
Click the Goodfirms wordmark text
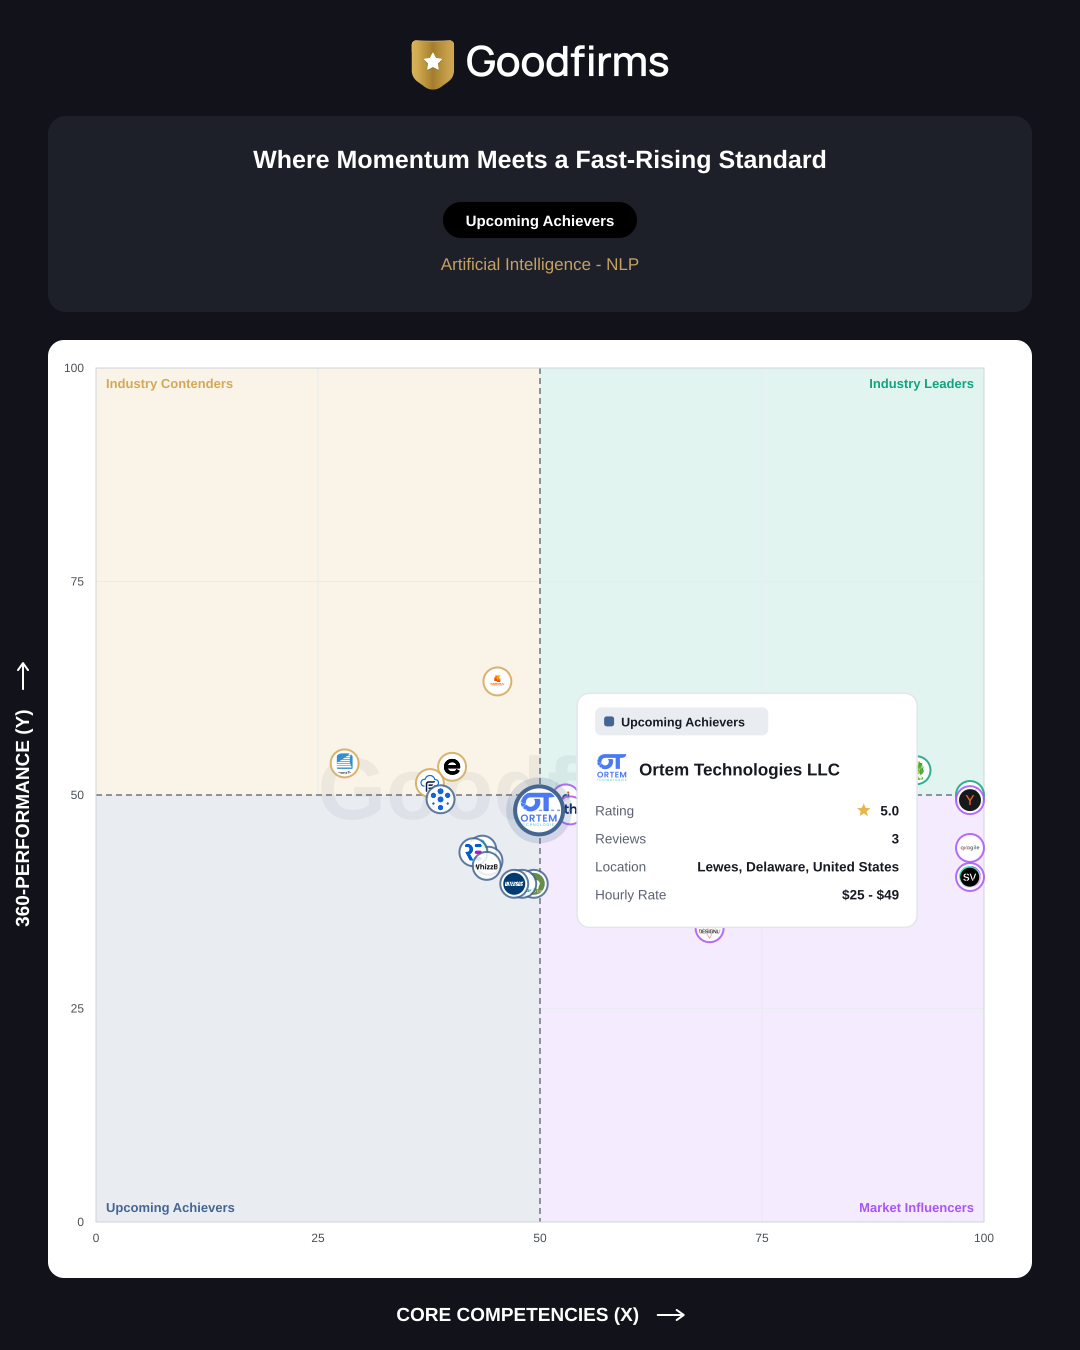(567, 62)
